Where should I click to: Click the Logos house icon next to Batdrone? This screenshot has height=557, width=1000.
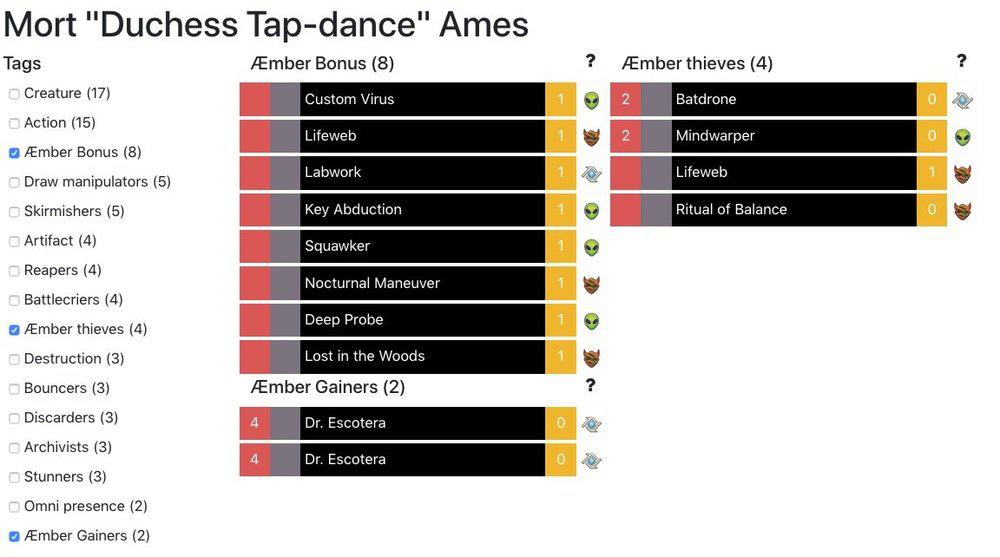(x=962, y=100)
